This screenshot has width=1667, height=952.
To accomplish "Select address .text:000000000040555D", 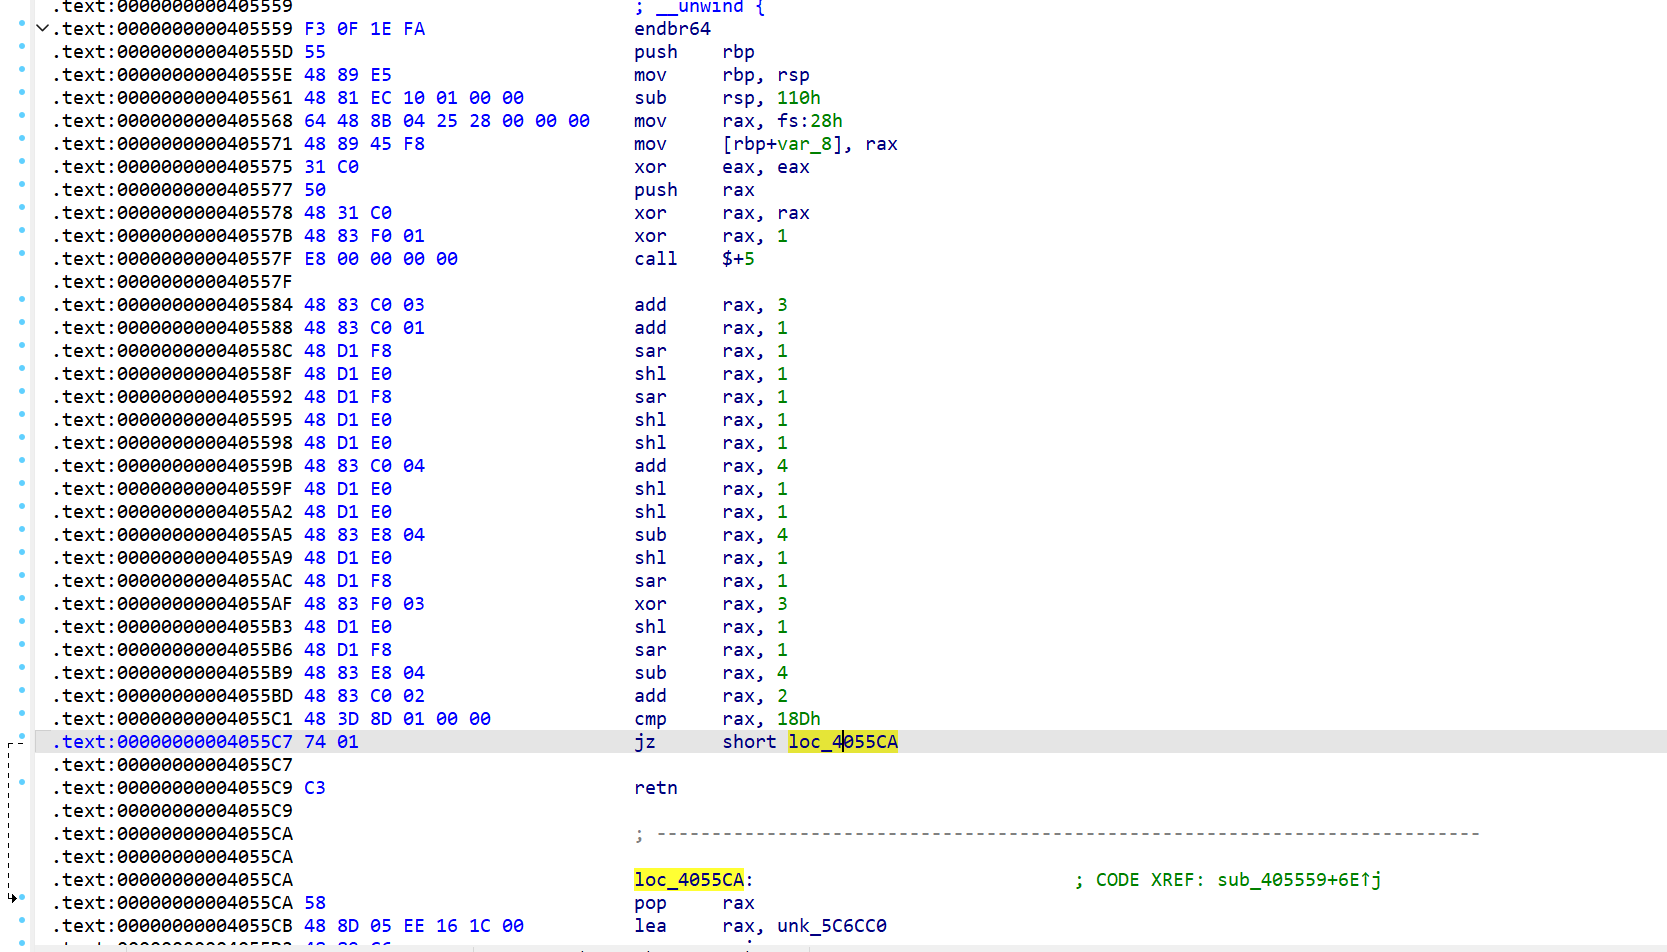I will (172, 51).
